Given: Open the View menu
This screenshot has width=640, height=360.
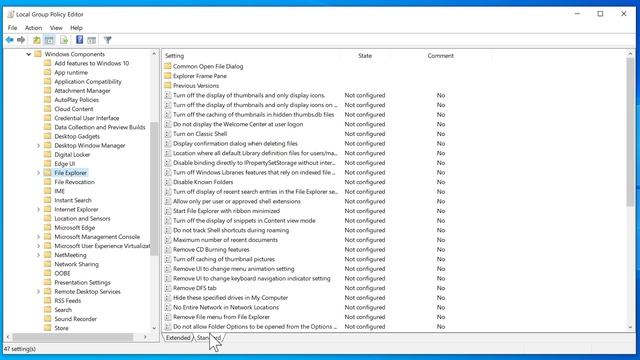Looking at the screenshot, I should (56, 28).
